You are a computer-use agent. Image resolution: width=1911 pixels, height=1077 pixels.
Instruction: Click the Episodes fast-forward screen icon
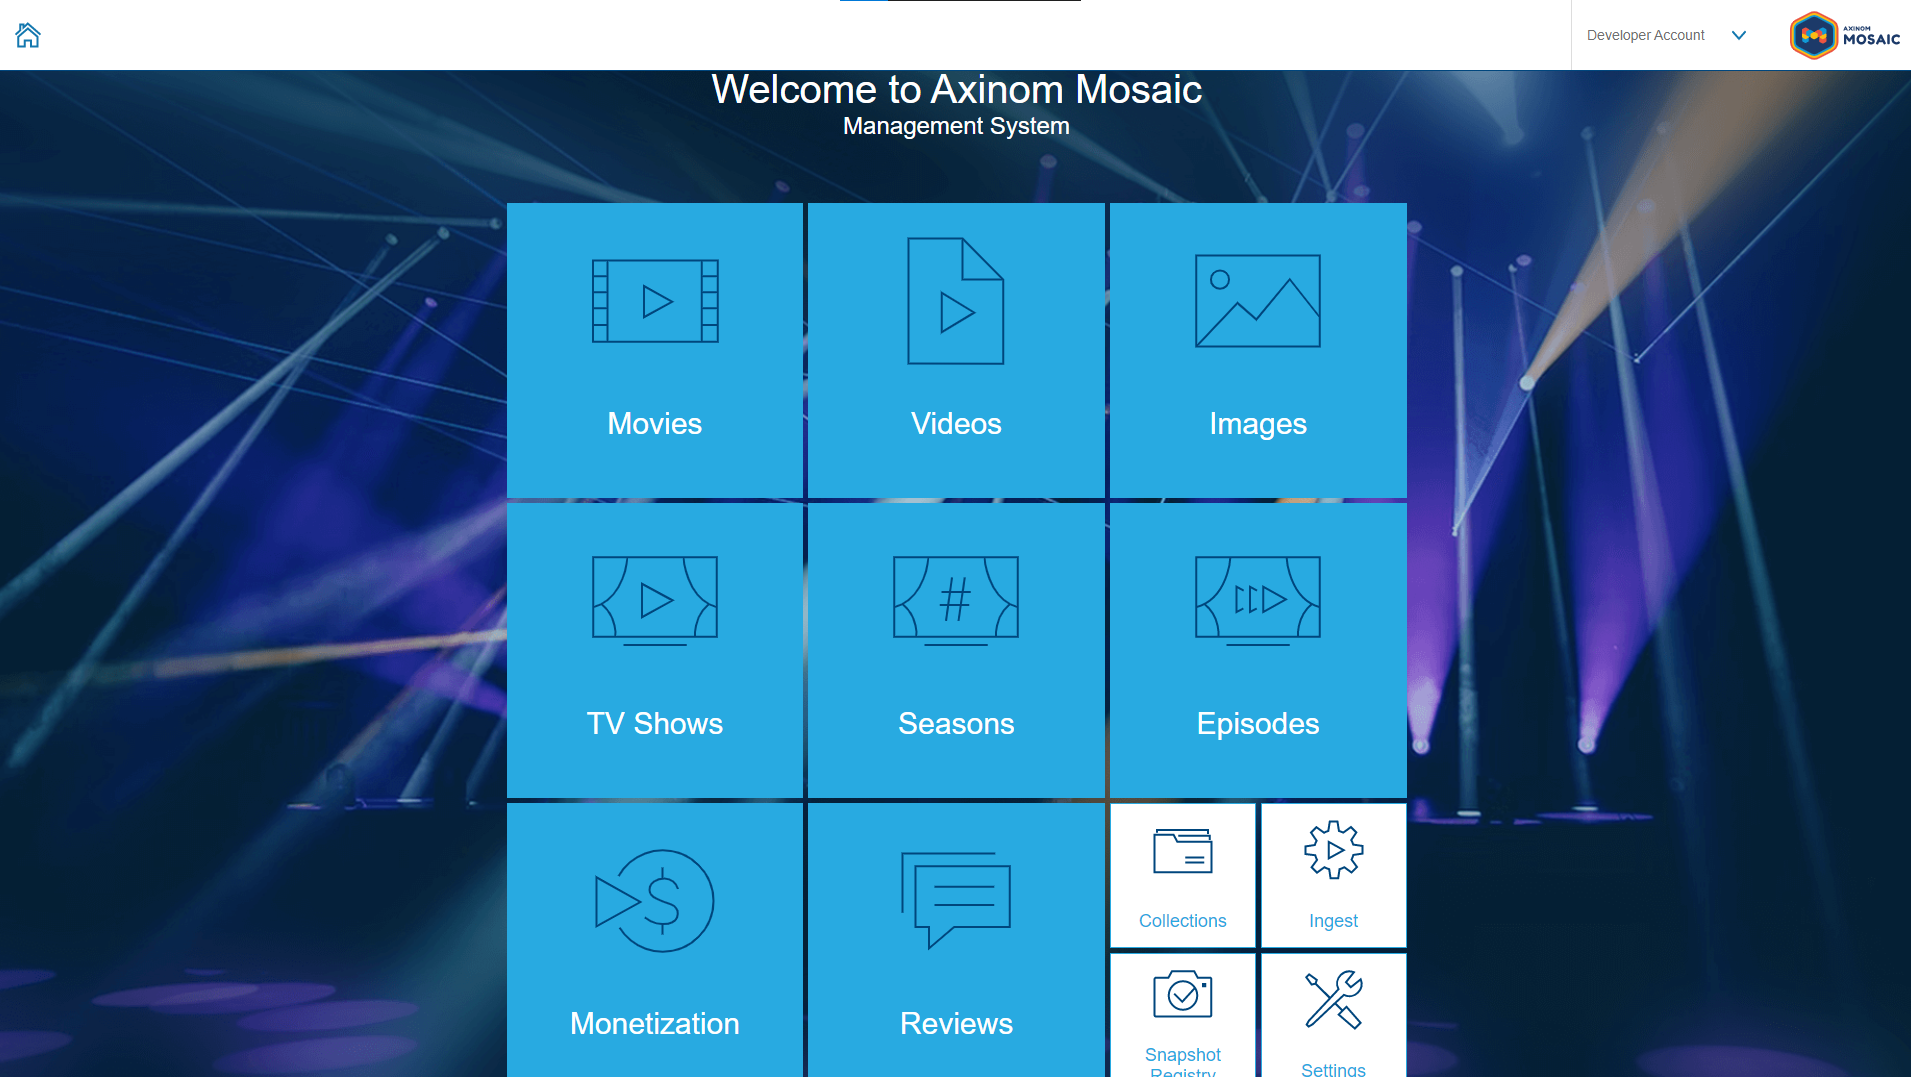pos(1257,600)
